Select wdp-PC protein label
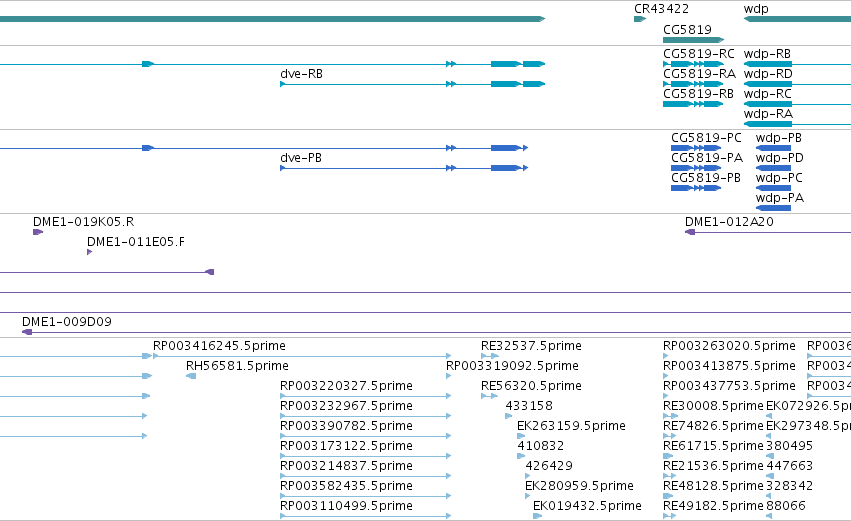This screenshot has height=521, width=851. coord(779,178)
